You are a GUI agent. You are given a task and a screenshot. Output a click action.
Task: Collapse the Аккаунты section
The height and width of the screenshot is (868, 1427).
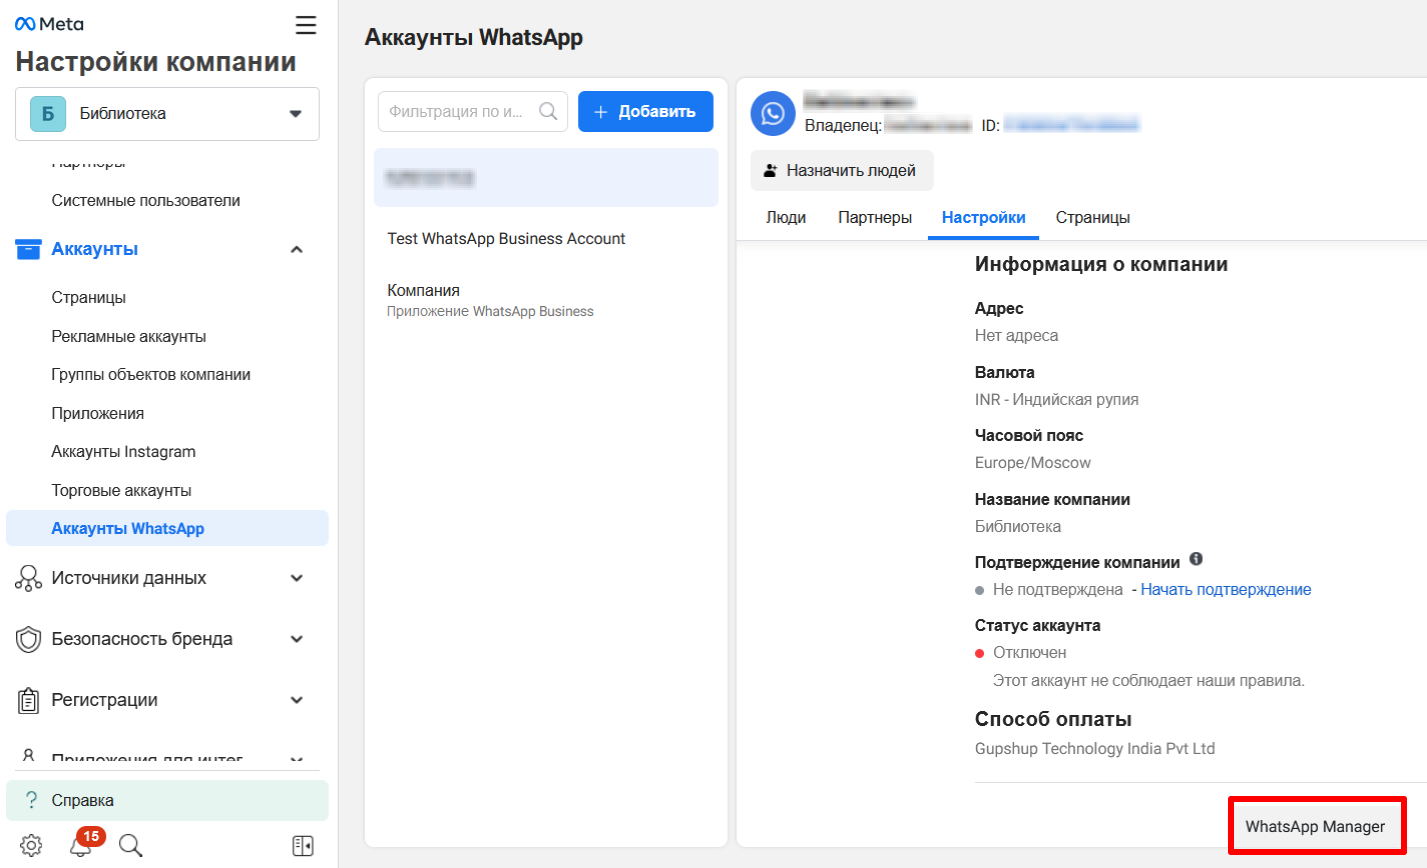click(x=296, y=249)
